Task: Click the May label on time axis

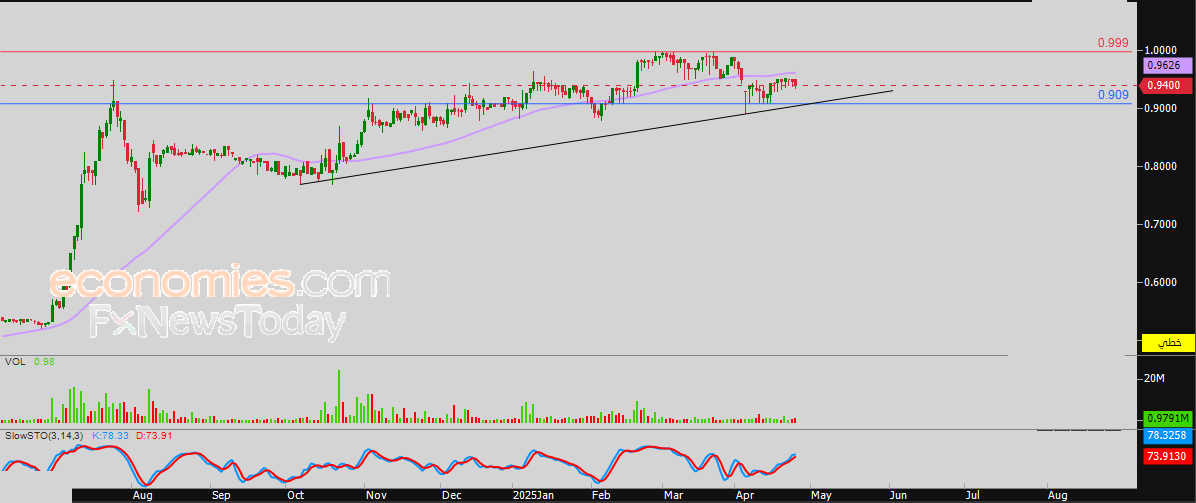Action: (820, 495)
